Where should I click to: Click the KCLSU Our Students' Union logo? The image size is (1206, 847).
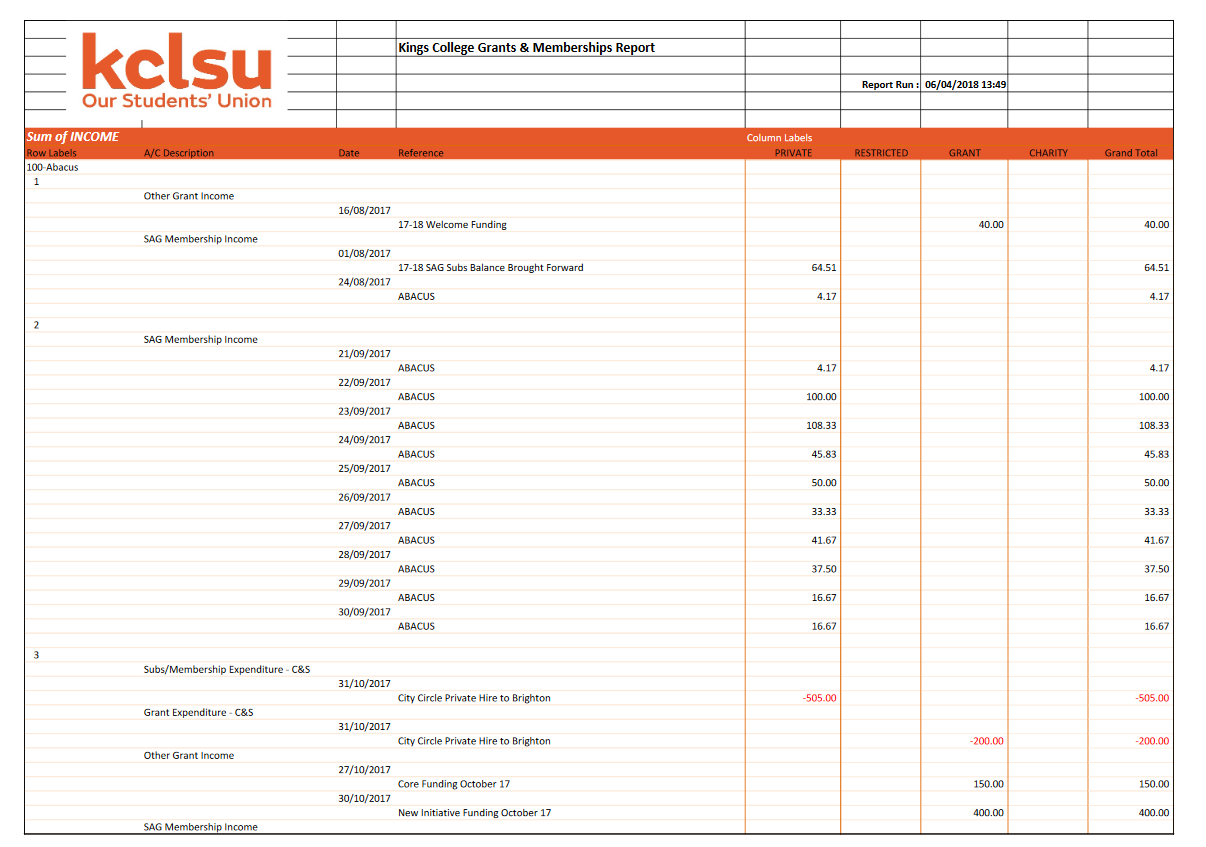pos(176,72)
